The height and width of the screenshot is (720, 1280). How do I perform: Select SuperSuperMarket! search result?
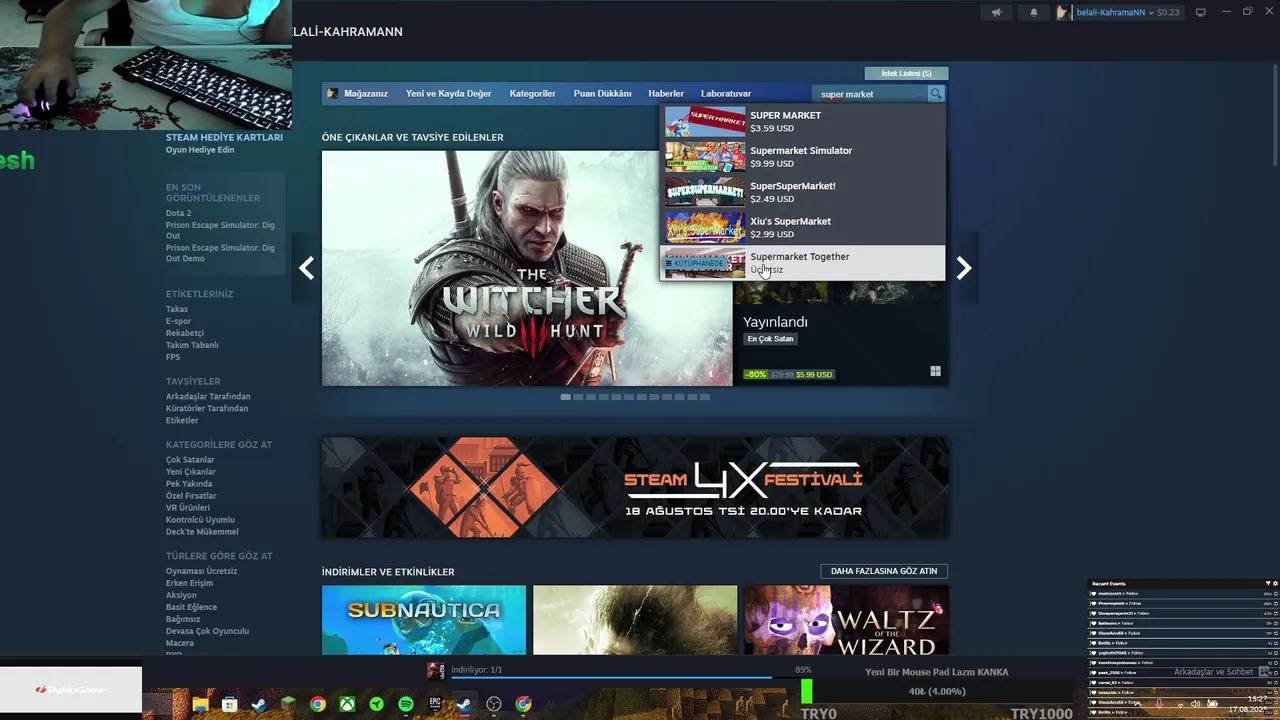802,192
